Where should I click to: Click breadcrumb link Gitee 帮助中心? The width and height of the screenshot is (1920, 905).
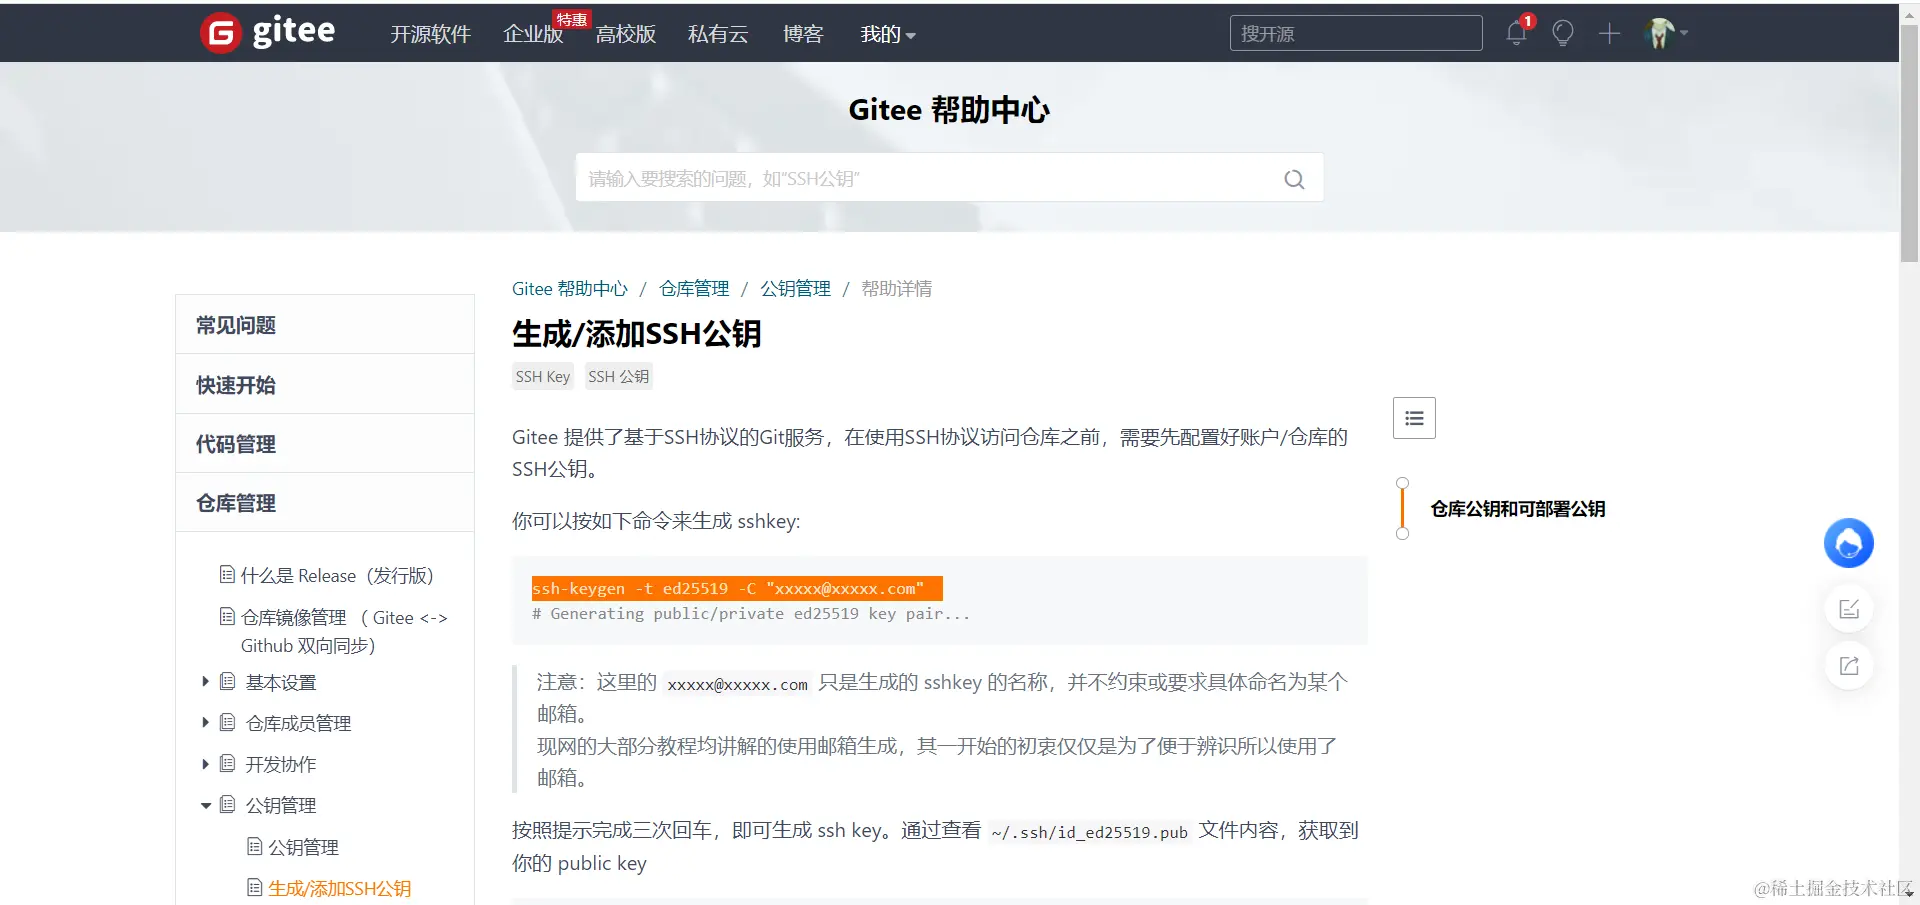click(570, 289)
